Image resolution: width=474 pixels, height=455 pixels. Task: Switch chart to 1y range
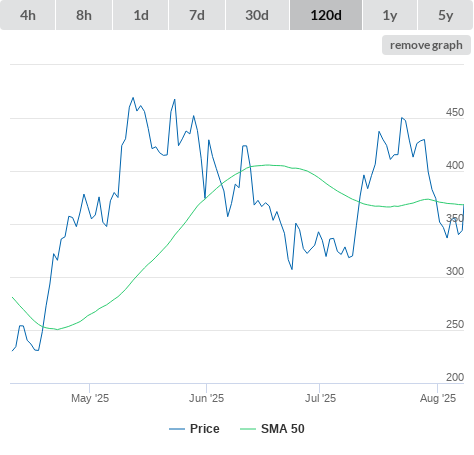[x=390, y=15]
